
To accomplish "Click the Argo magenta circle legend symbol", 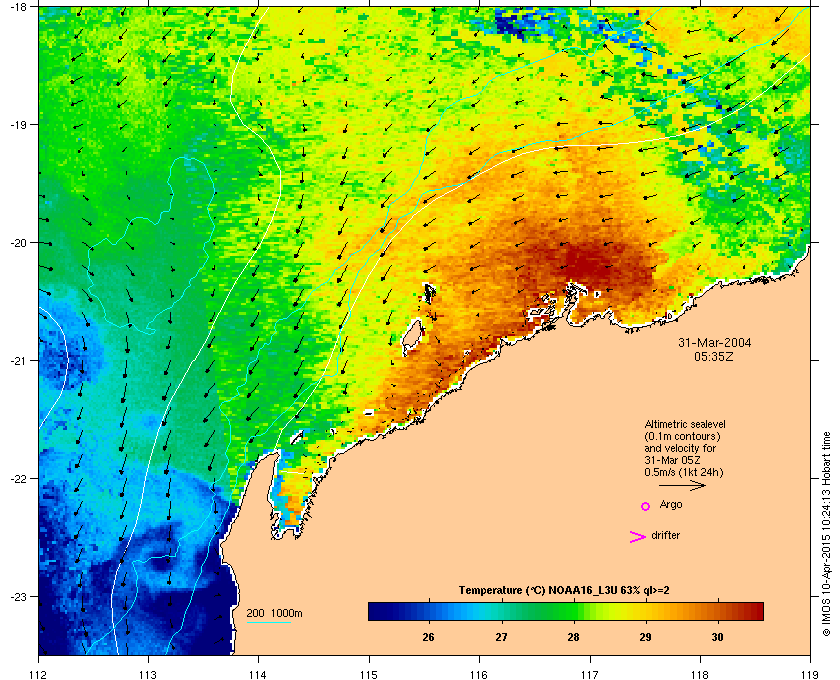I will (646, 506).
